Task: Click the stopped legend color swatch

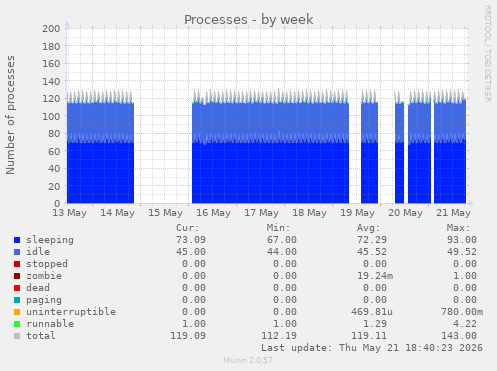Action: point(17,264)
